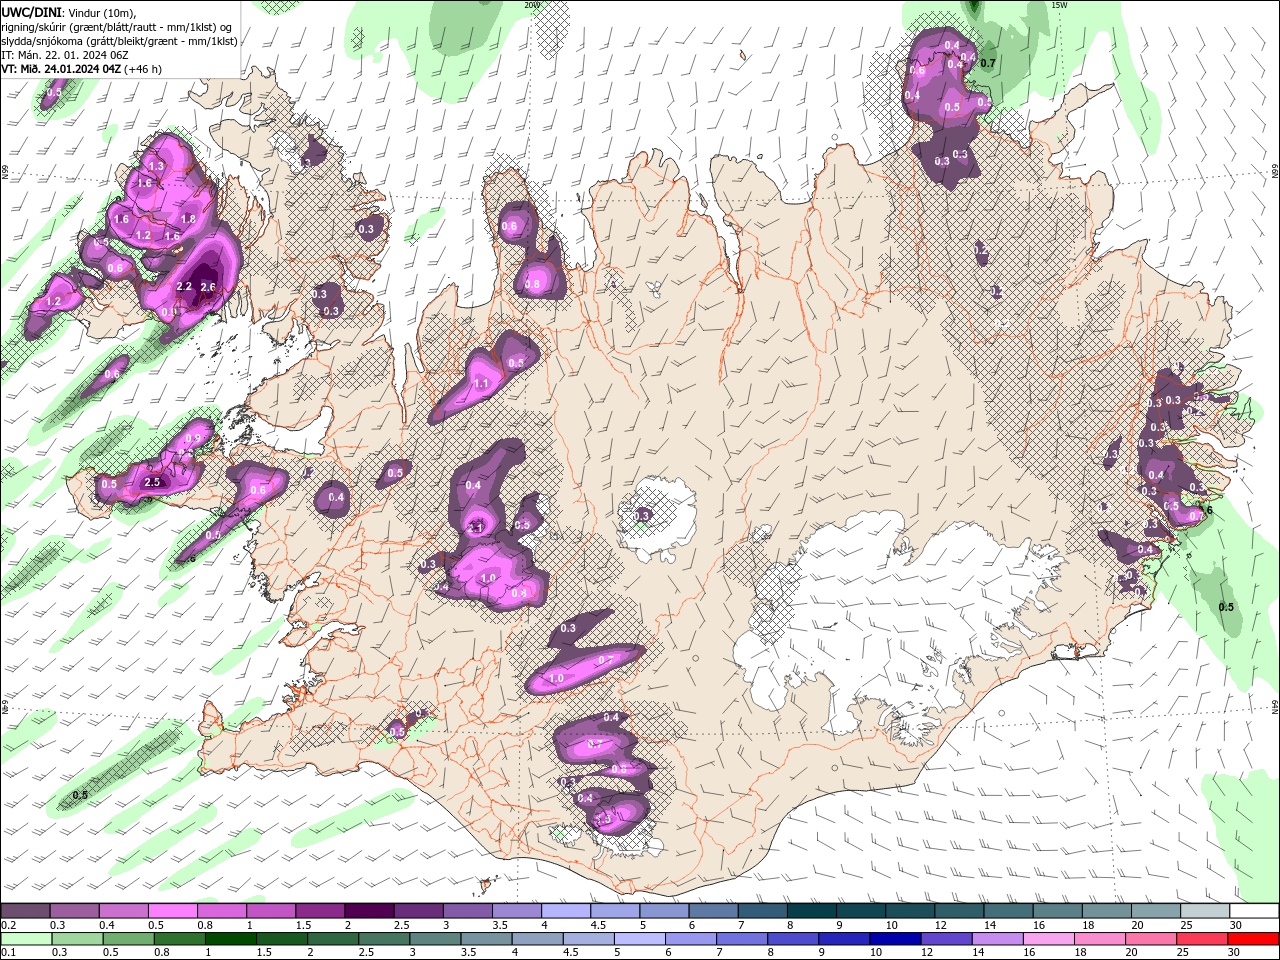The image size is (1280, 960).
Task: Click the 1.8 snowfall value on the map
Action: coord(188,219)
